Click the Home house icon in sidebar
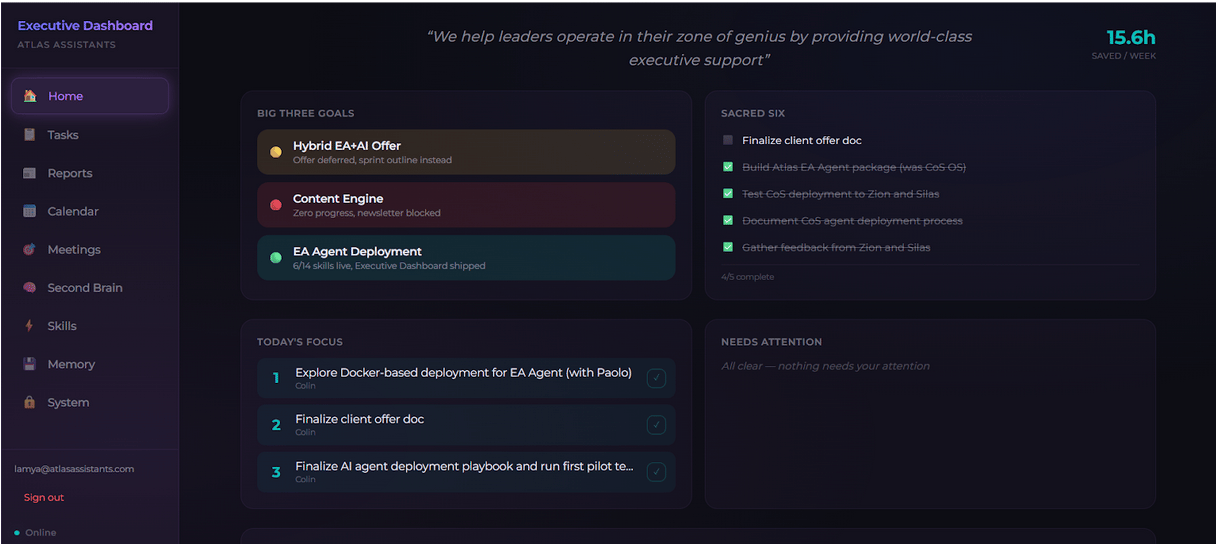Image resolution: width=1216 pixels, height=544 pixels. 30,96
